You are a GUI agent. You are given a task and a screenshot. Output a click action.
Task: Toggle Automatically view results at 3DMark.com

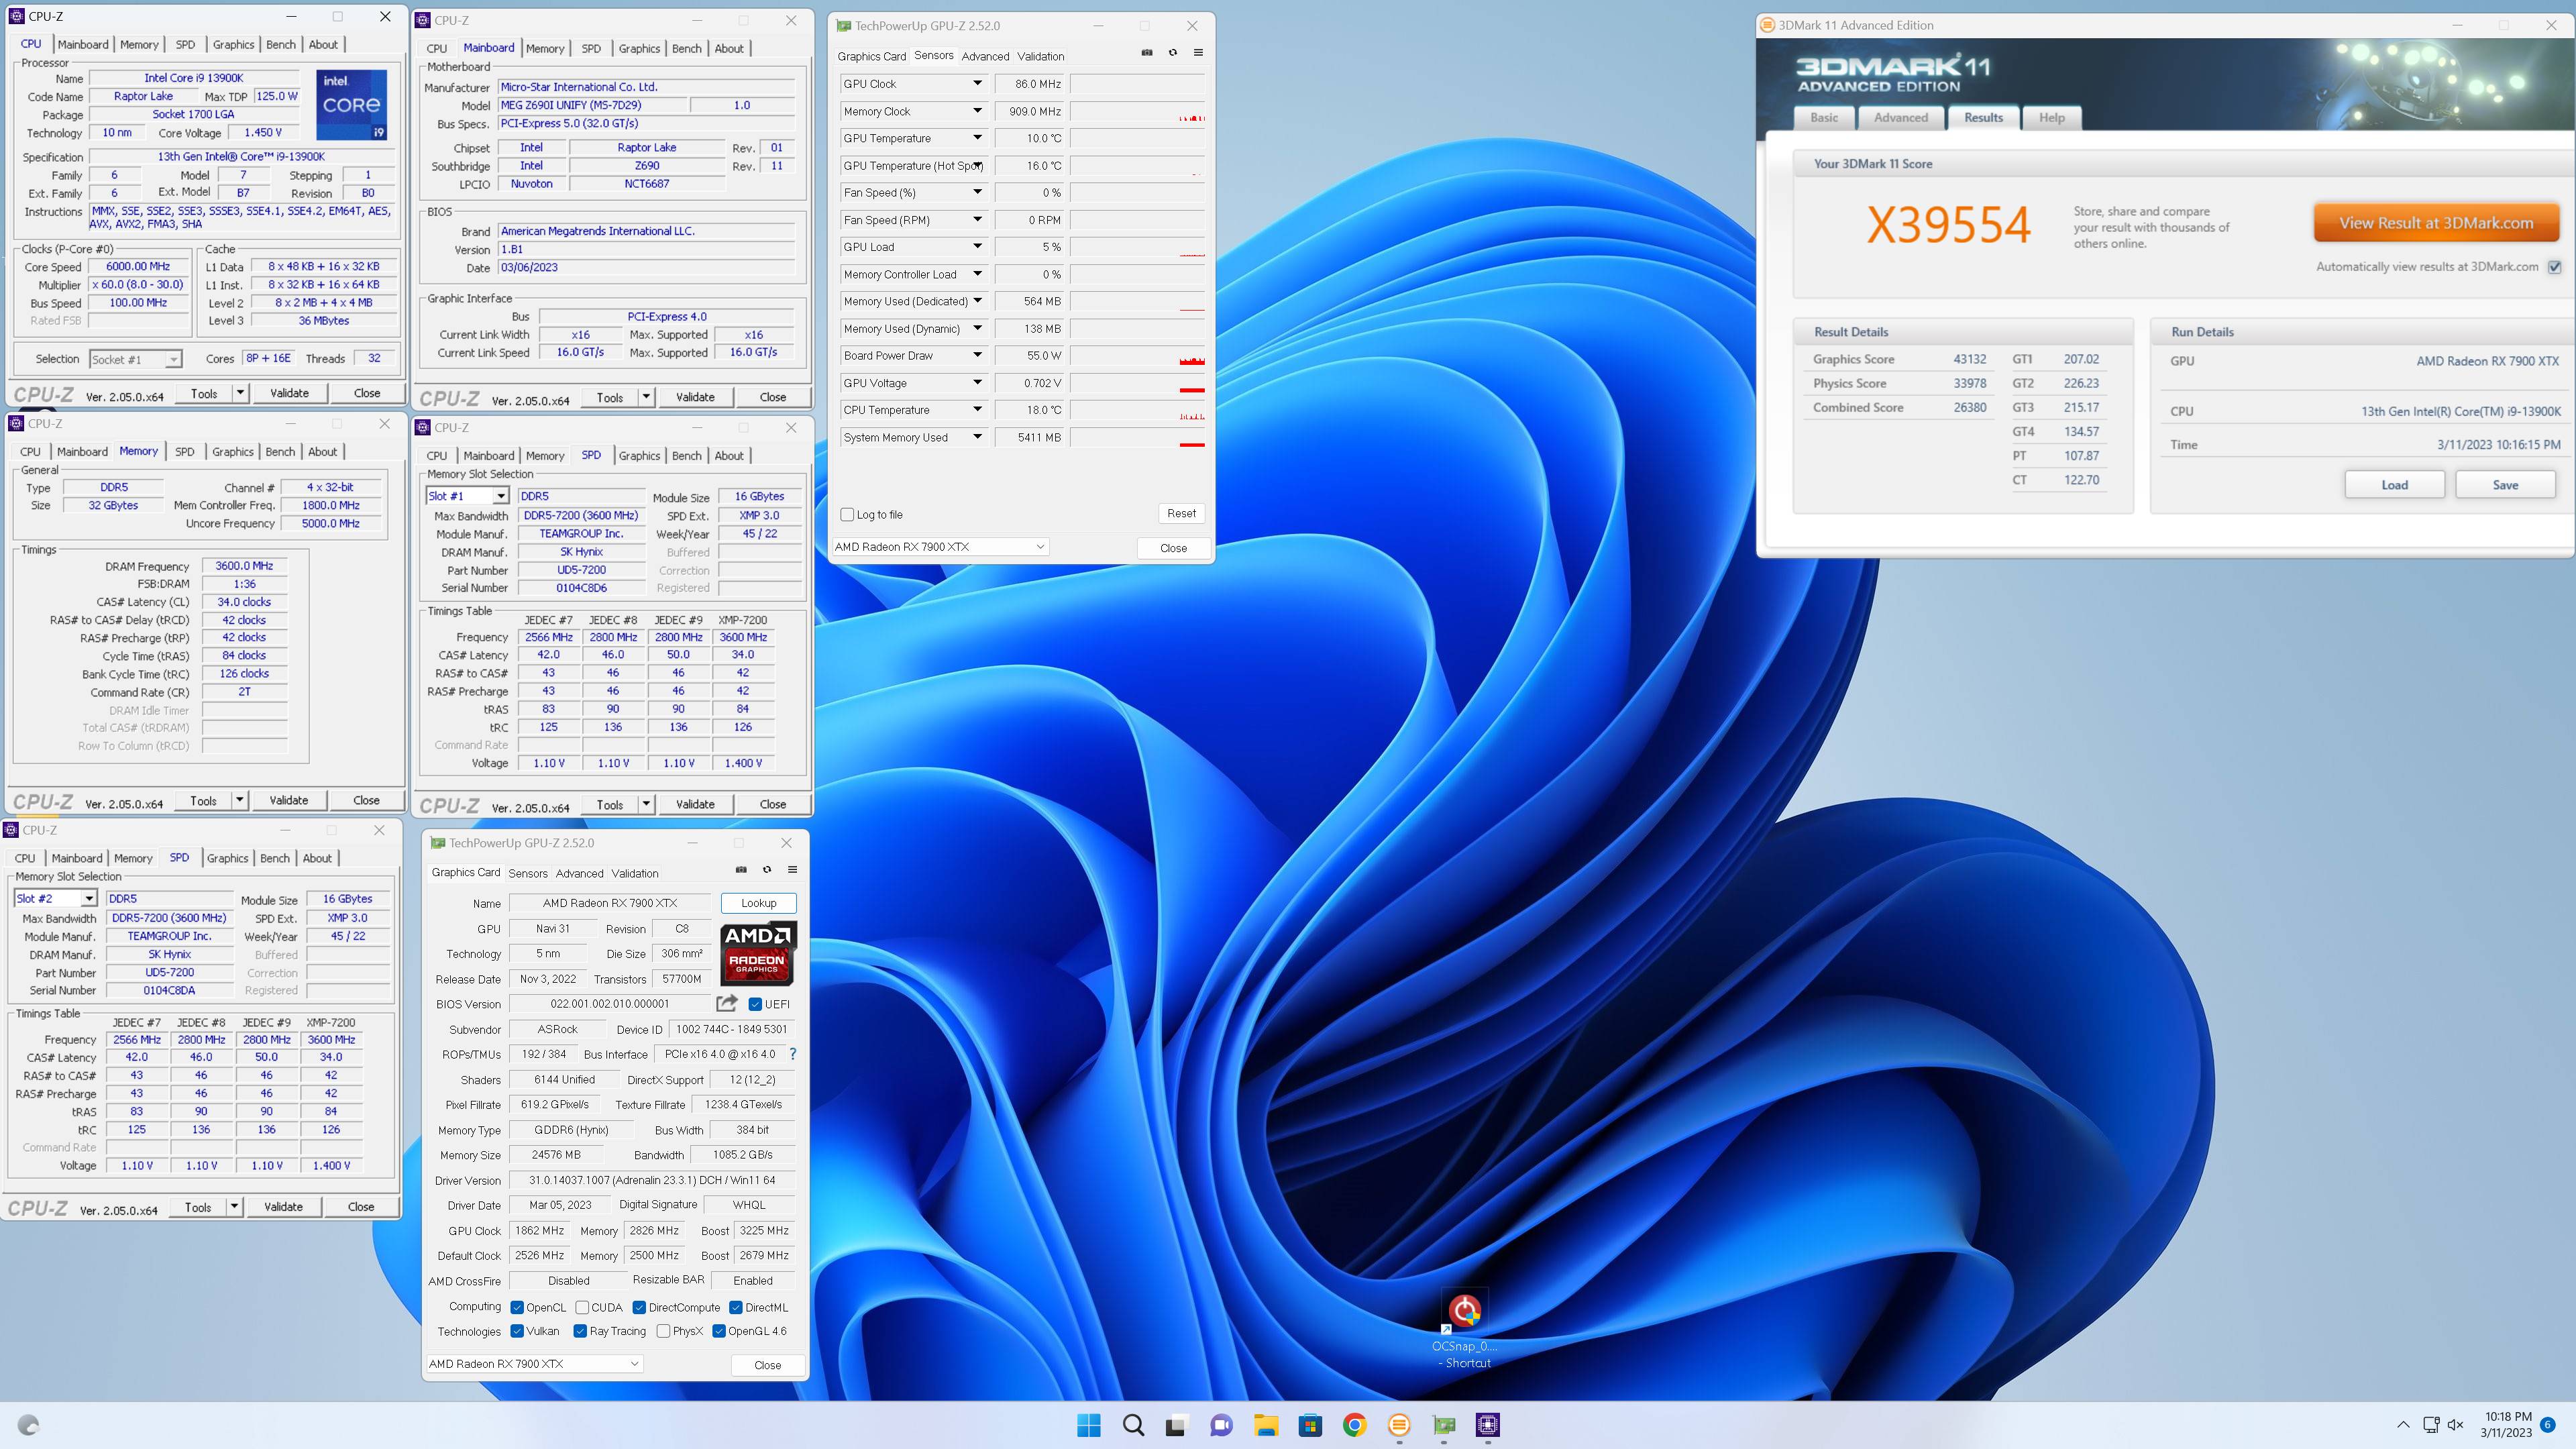click(x=2555, y=267)
